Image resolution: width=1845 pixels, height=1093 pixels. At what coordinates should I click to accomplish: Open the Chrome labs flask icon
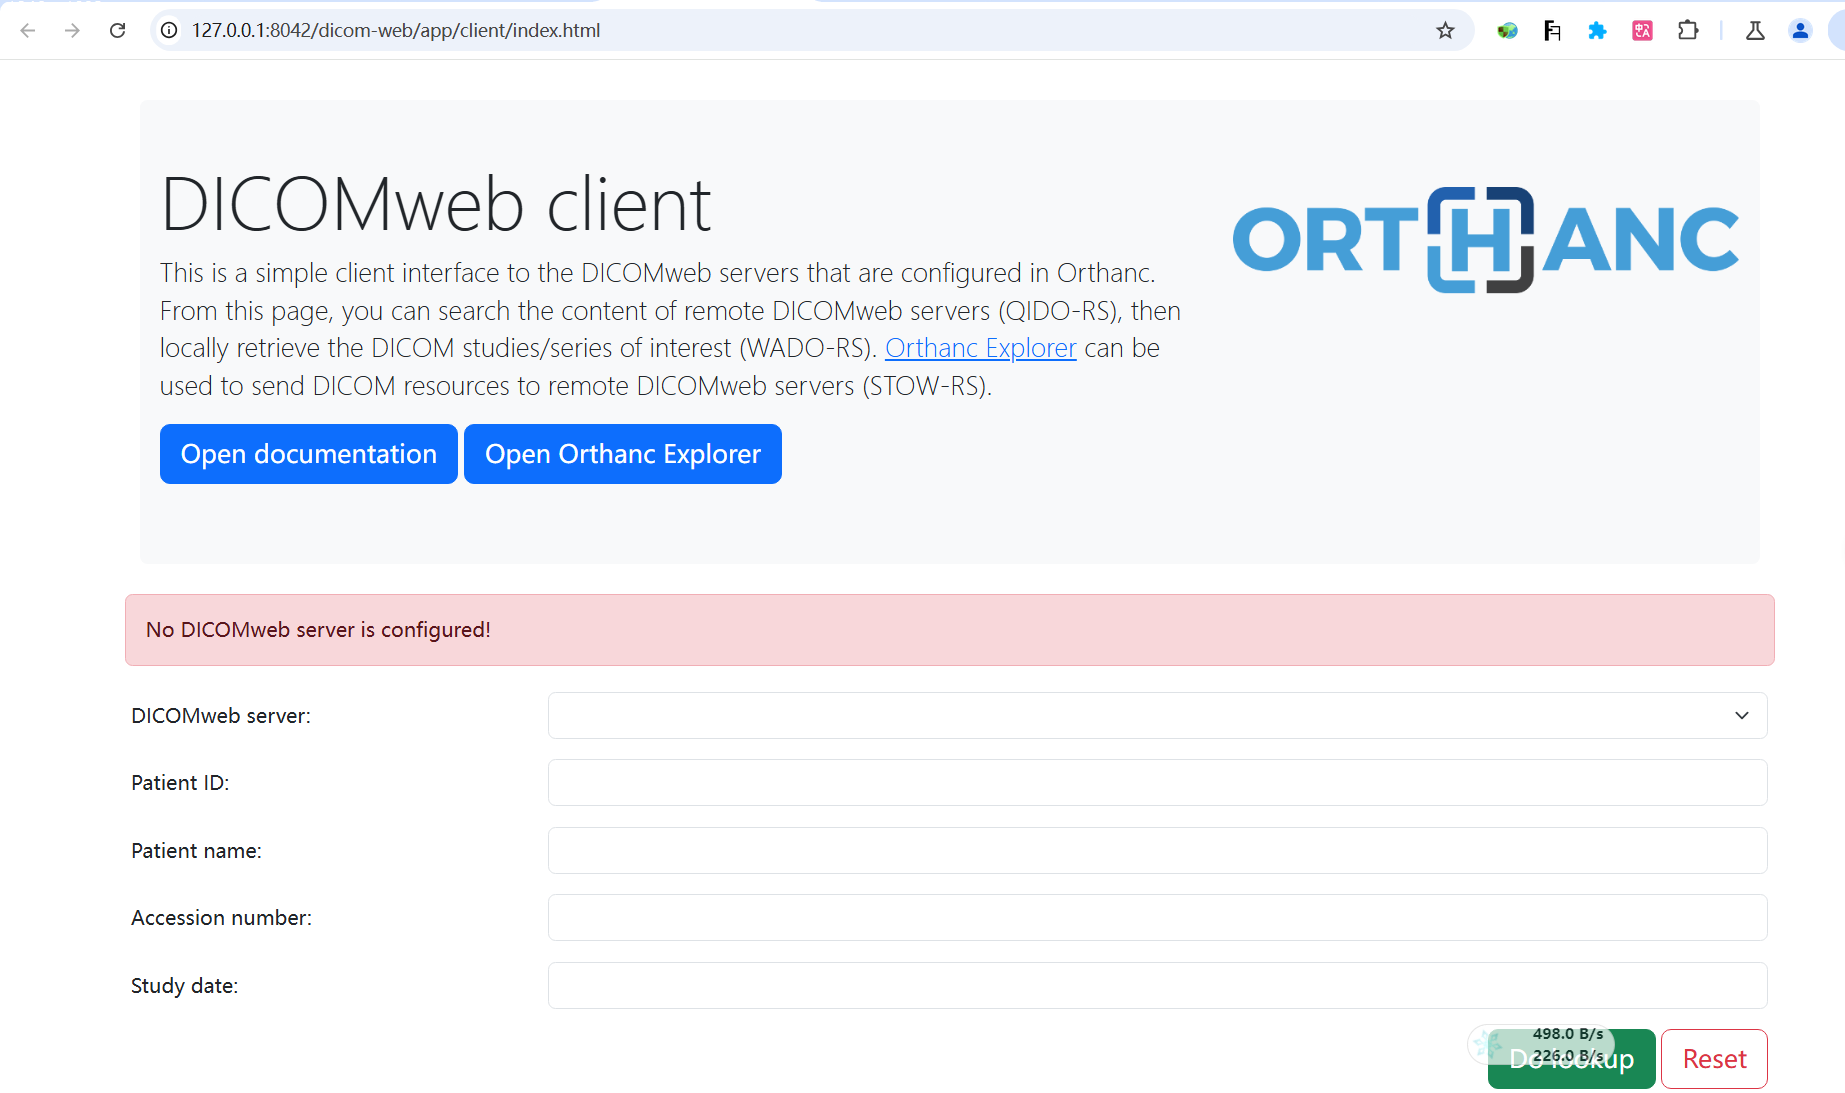pos(1755,30)
